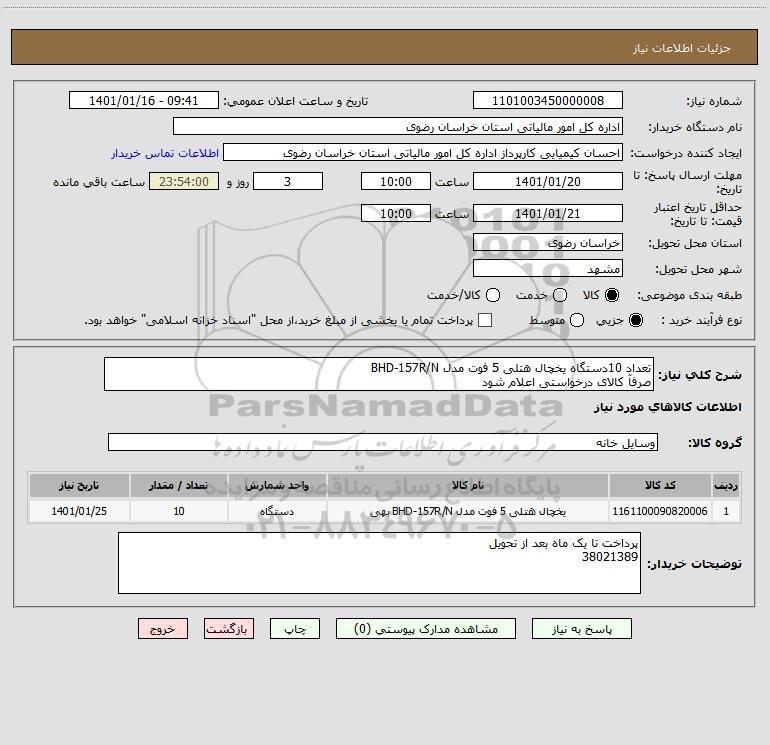Select the کالا radio button
Screen dimensions: 770x745
pyautogui.click(x=612, y=295)
